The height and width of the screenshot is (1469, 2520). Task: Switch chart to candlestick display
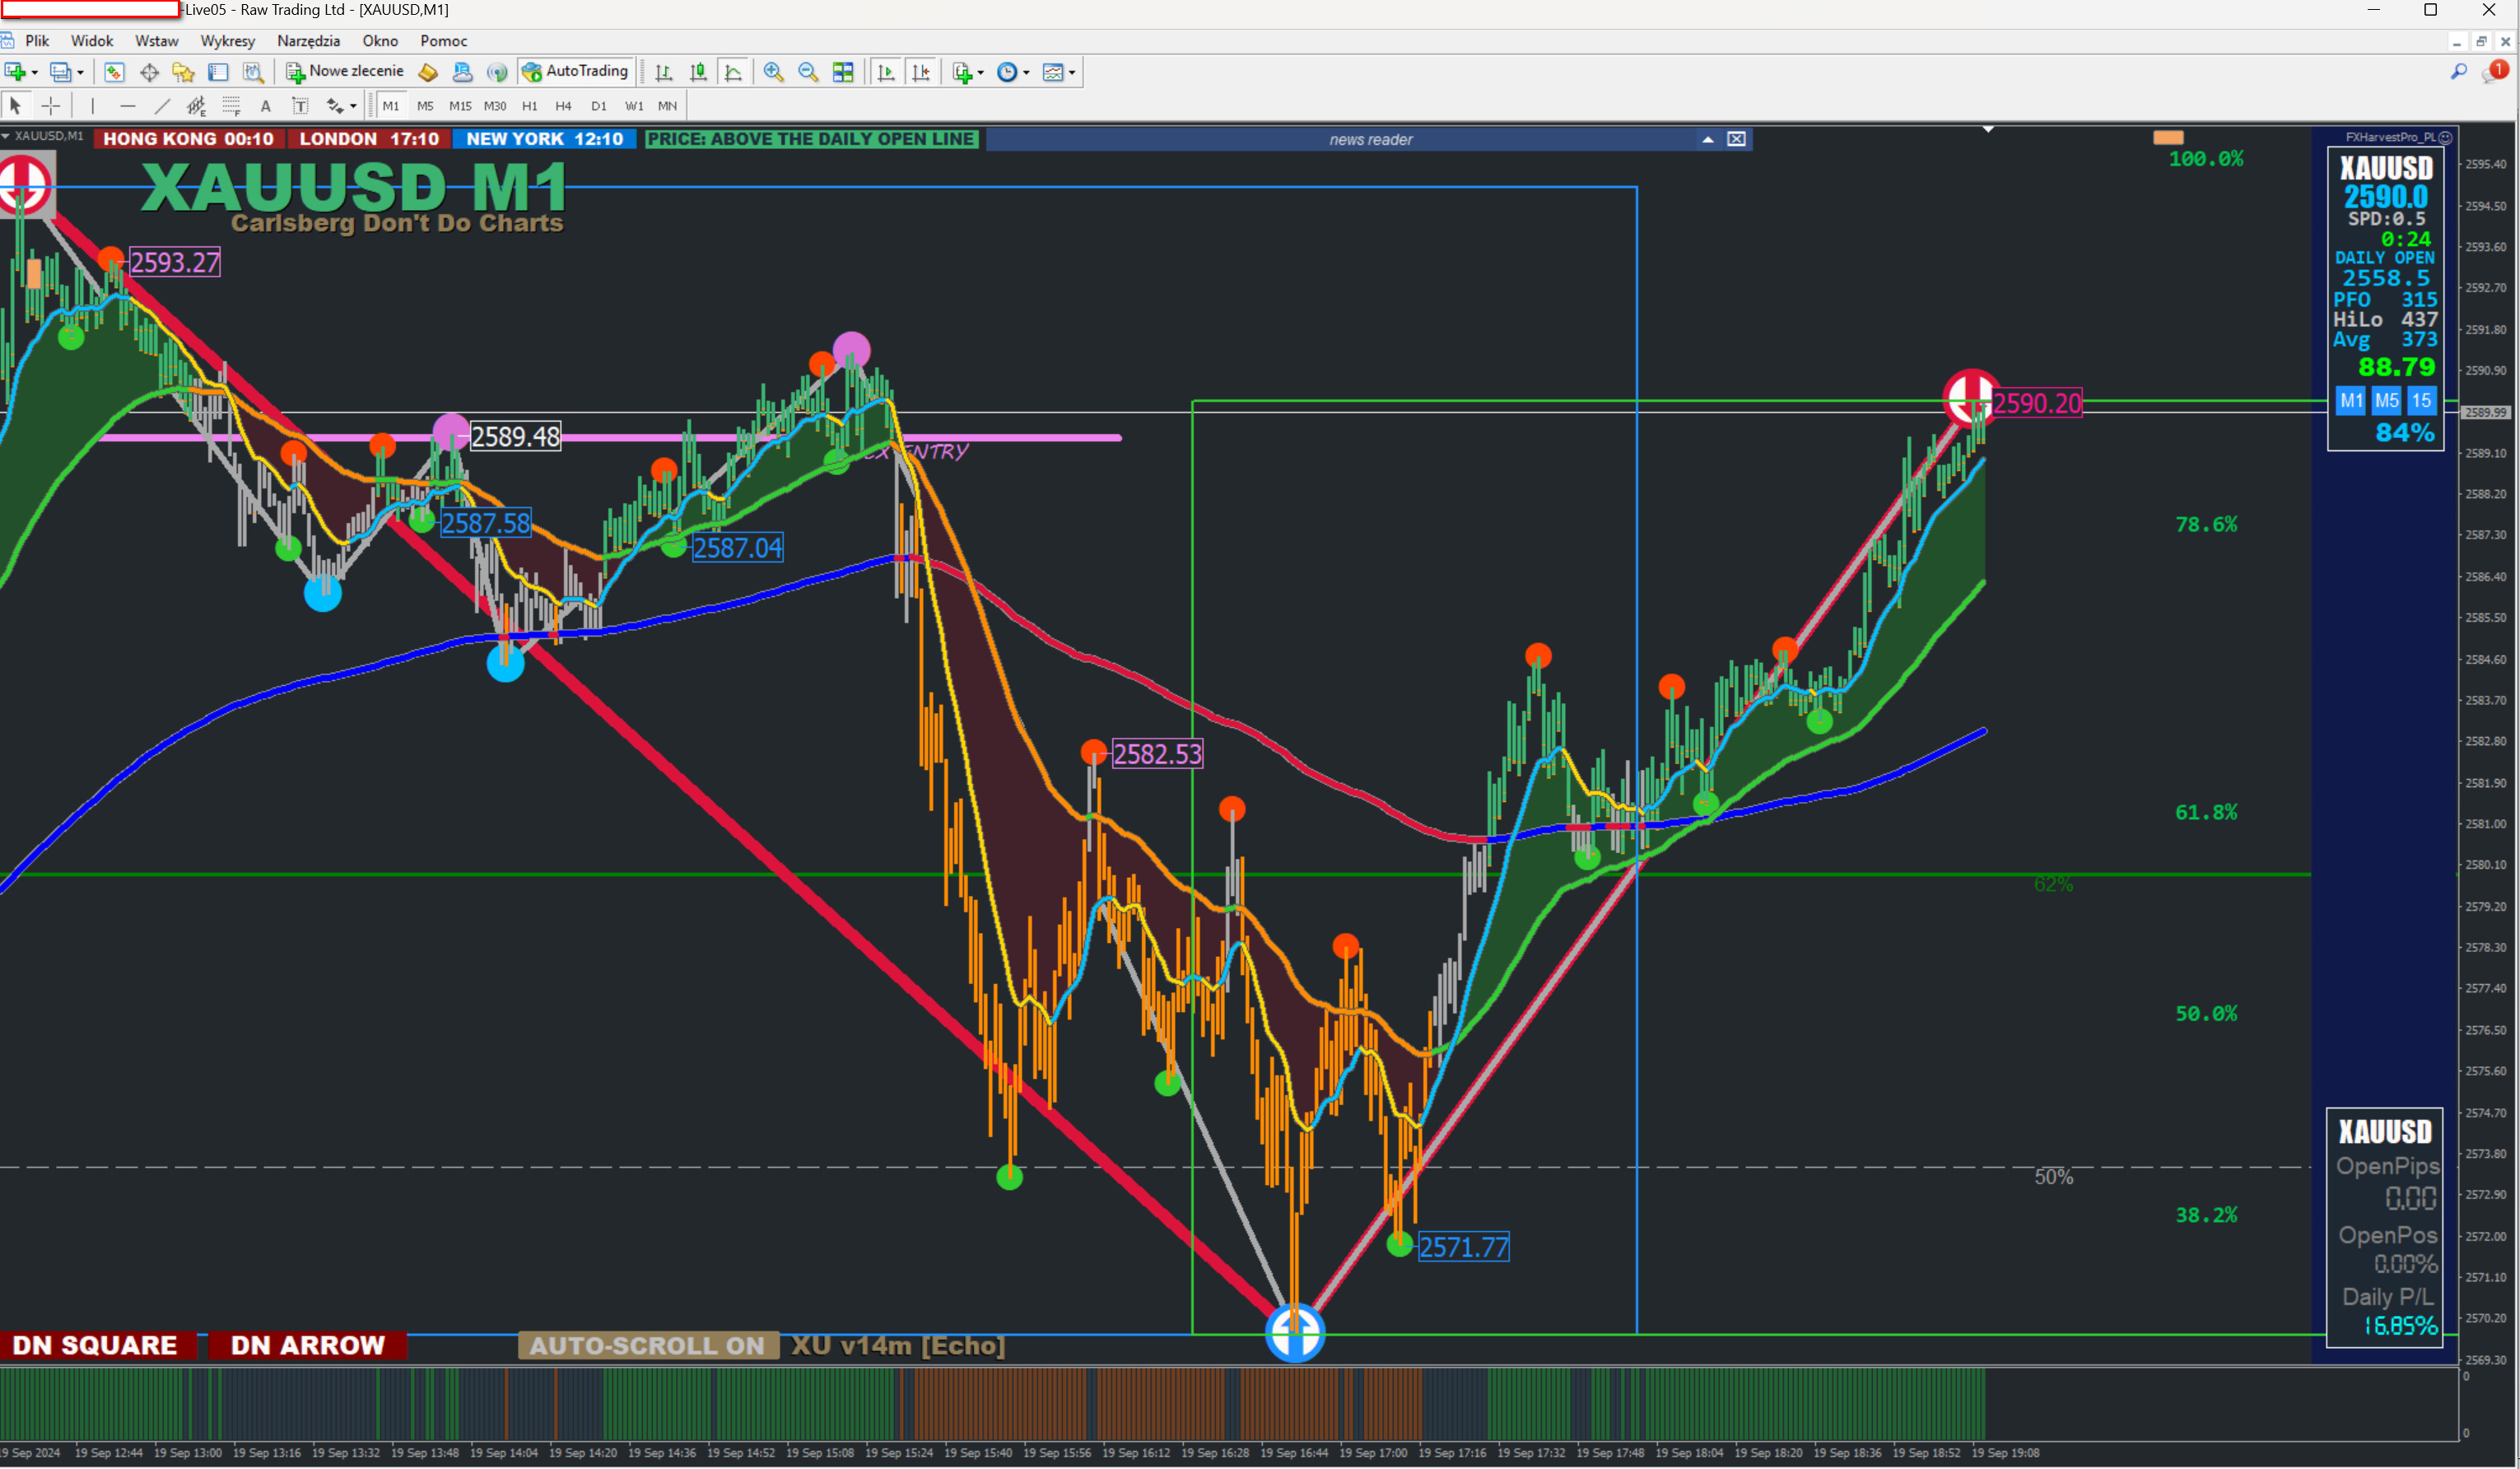pos(698,72)
